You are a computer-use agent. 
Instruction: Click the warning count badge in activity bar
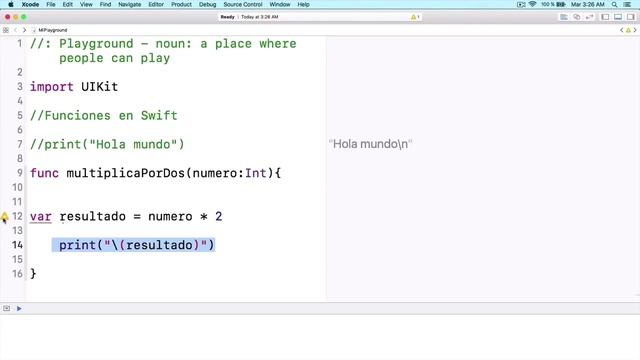[x=415, y=17]
